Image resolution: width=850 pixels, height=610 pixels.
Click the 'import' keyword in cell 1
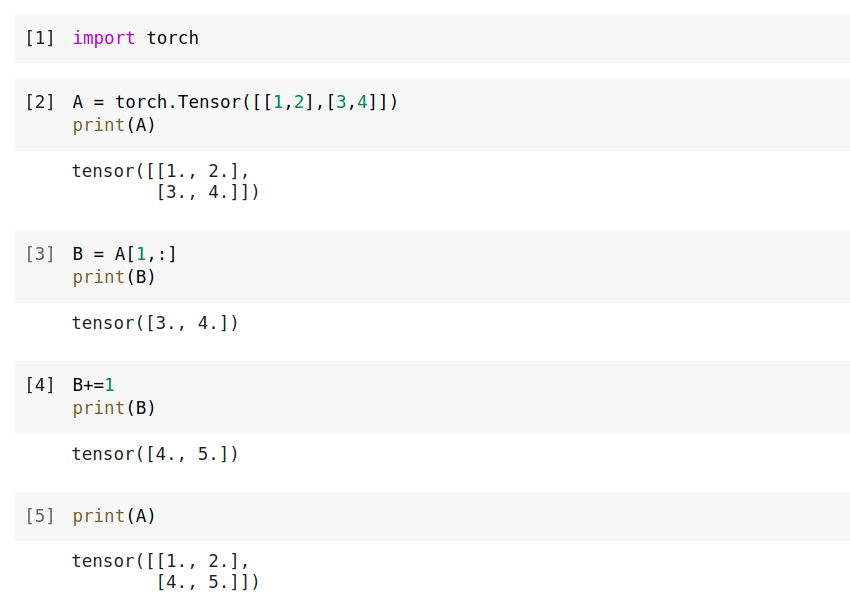click(104, 38)
